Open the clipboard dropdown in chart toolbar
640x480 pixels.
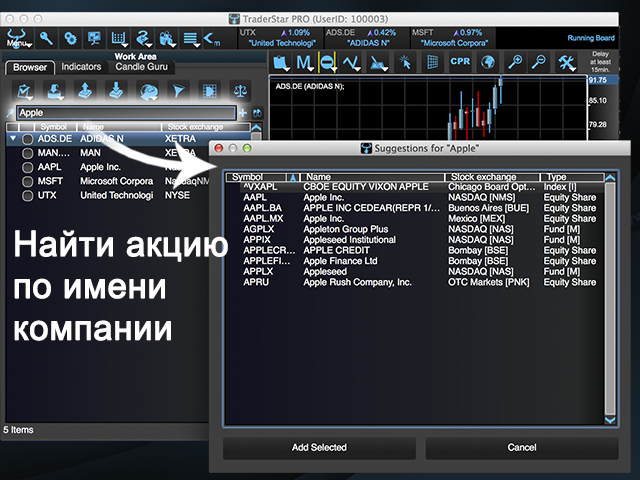pyautogui.click(x=281, y=63)
